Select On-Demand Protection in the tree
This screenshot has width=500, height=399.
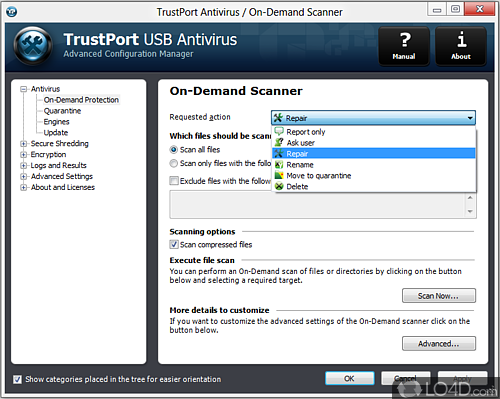coord(81,100)
